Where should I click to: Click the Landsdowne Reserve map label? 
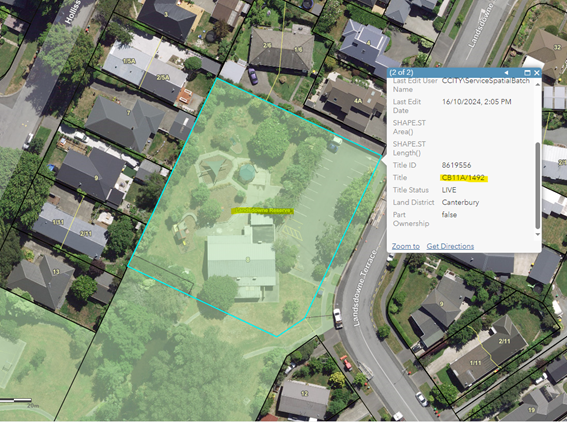coord(263,210)
